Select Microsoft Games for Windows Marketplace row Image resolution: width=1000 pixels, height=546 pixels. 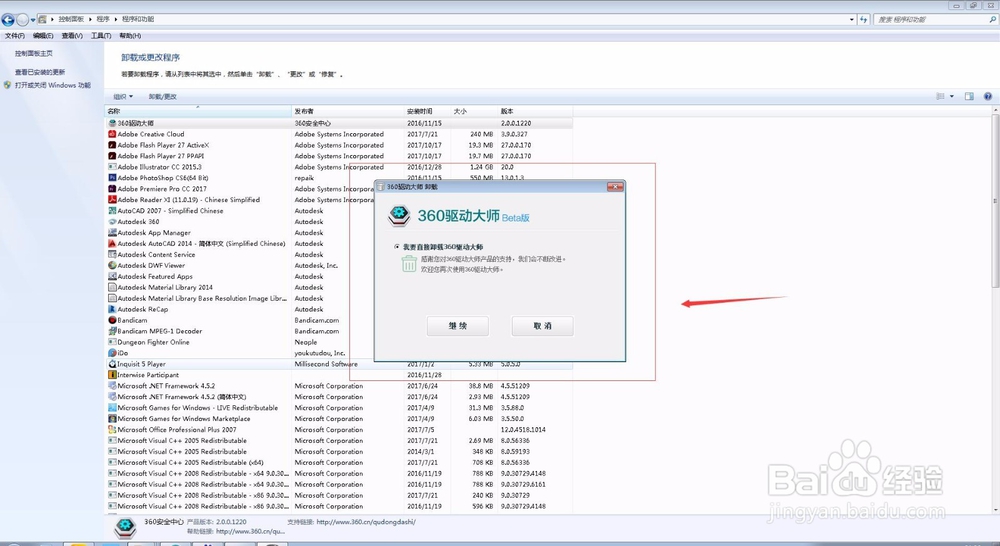point(339,418)
